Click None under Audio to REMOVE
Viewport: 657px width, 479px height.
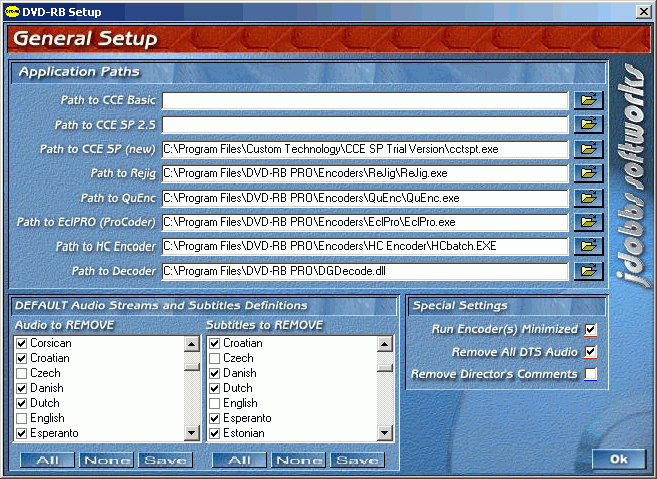[x=106, y=460]
